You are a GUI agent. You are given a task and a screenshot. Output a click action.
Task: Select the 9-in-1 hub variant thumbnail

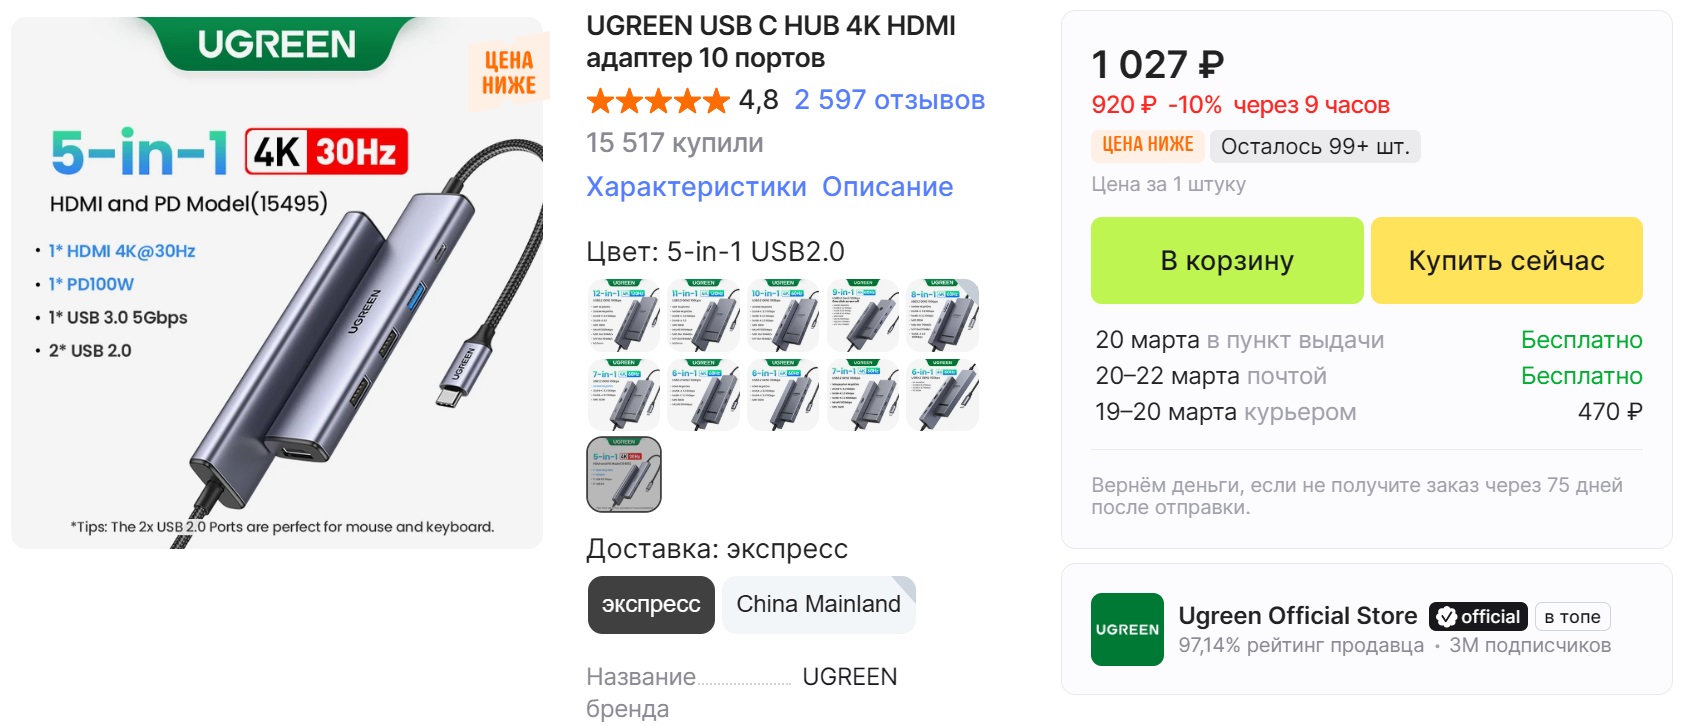[863, 315]
